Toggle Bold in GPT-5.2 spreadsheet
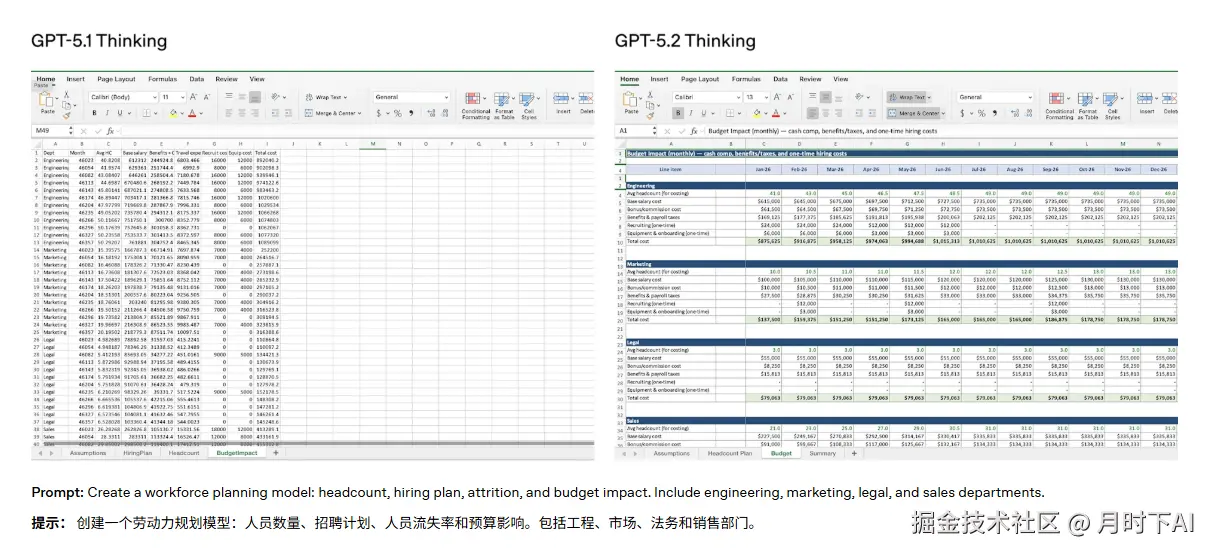1213x554 pixels. click(x=678, y=113)
